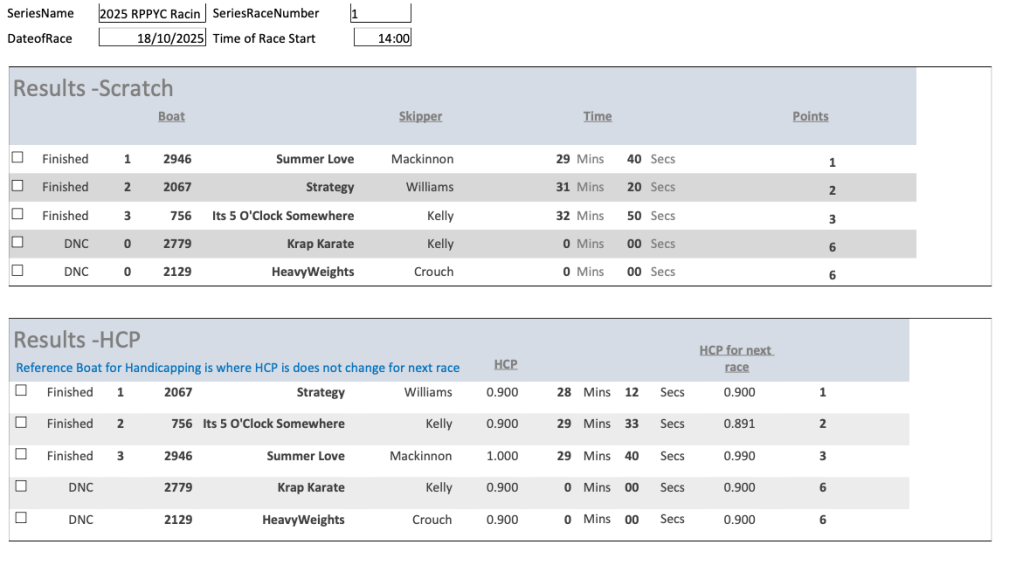1023x579 pixels.
Task: Click the Time of Race Start field
Action: pos(382,38)
